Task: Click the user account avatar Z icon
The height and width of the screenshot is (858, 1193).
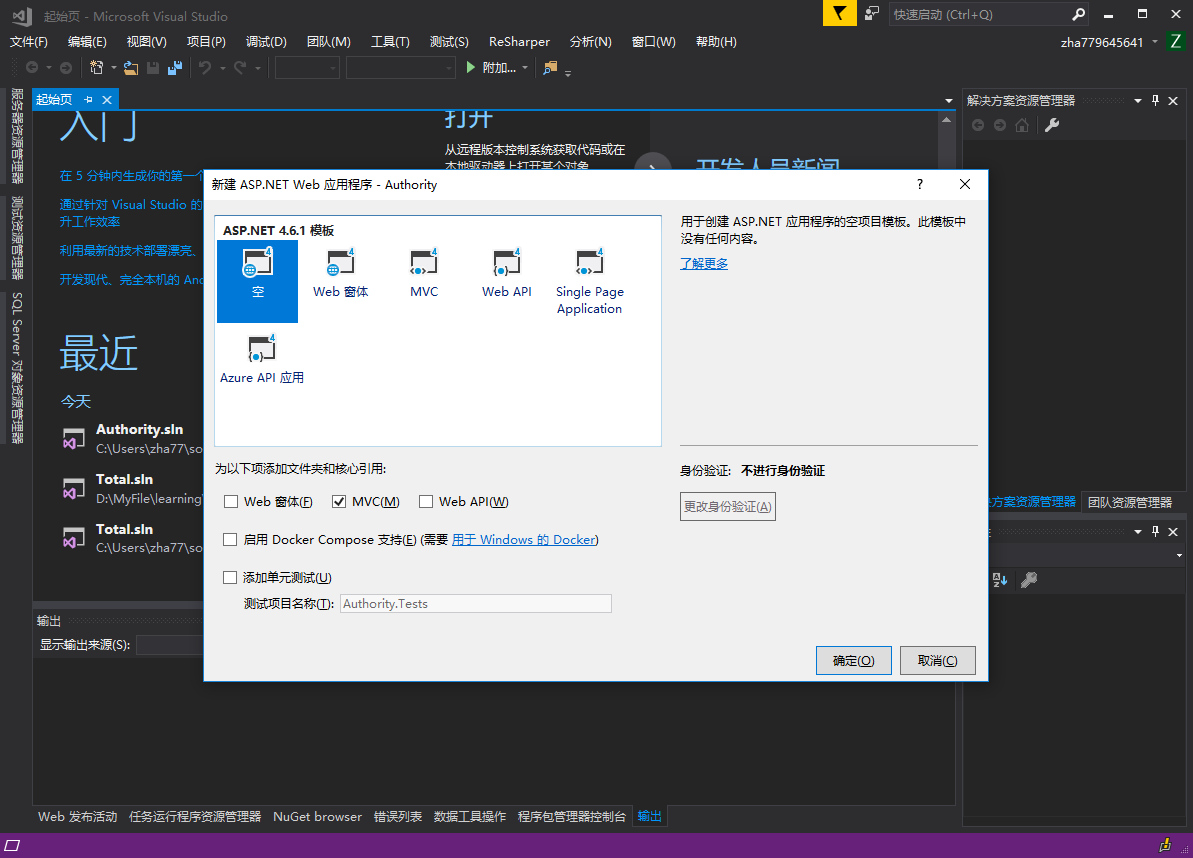Action: (1176, 42)
